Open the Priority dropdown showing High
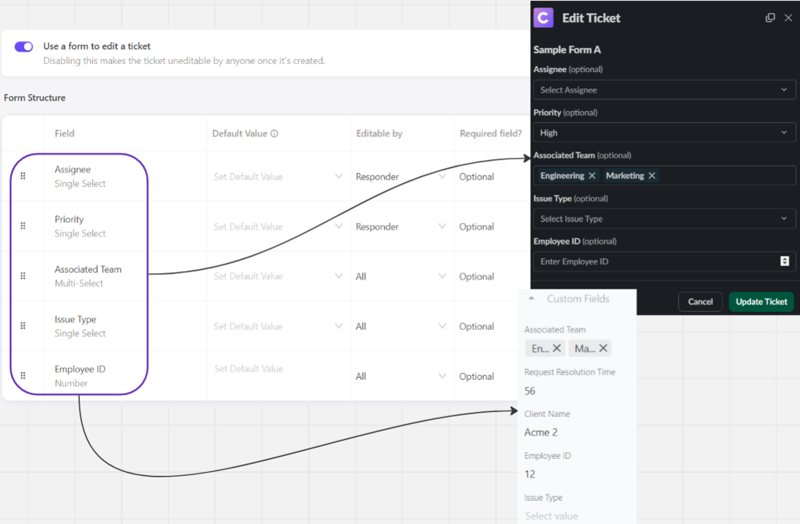 pos(664,132)
